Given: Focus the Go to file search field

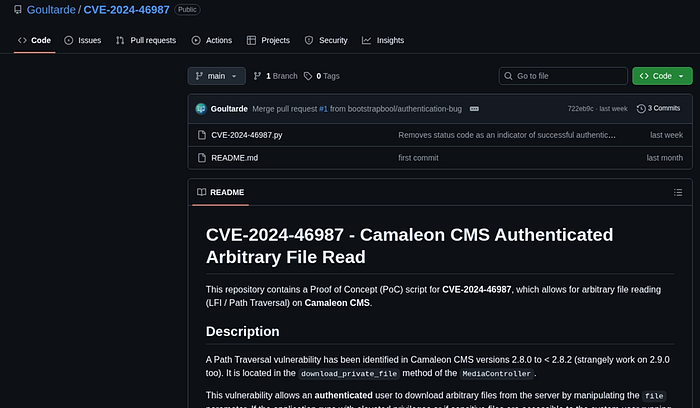Looking at the screenshot, I should pos(563,76).
